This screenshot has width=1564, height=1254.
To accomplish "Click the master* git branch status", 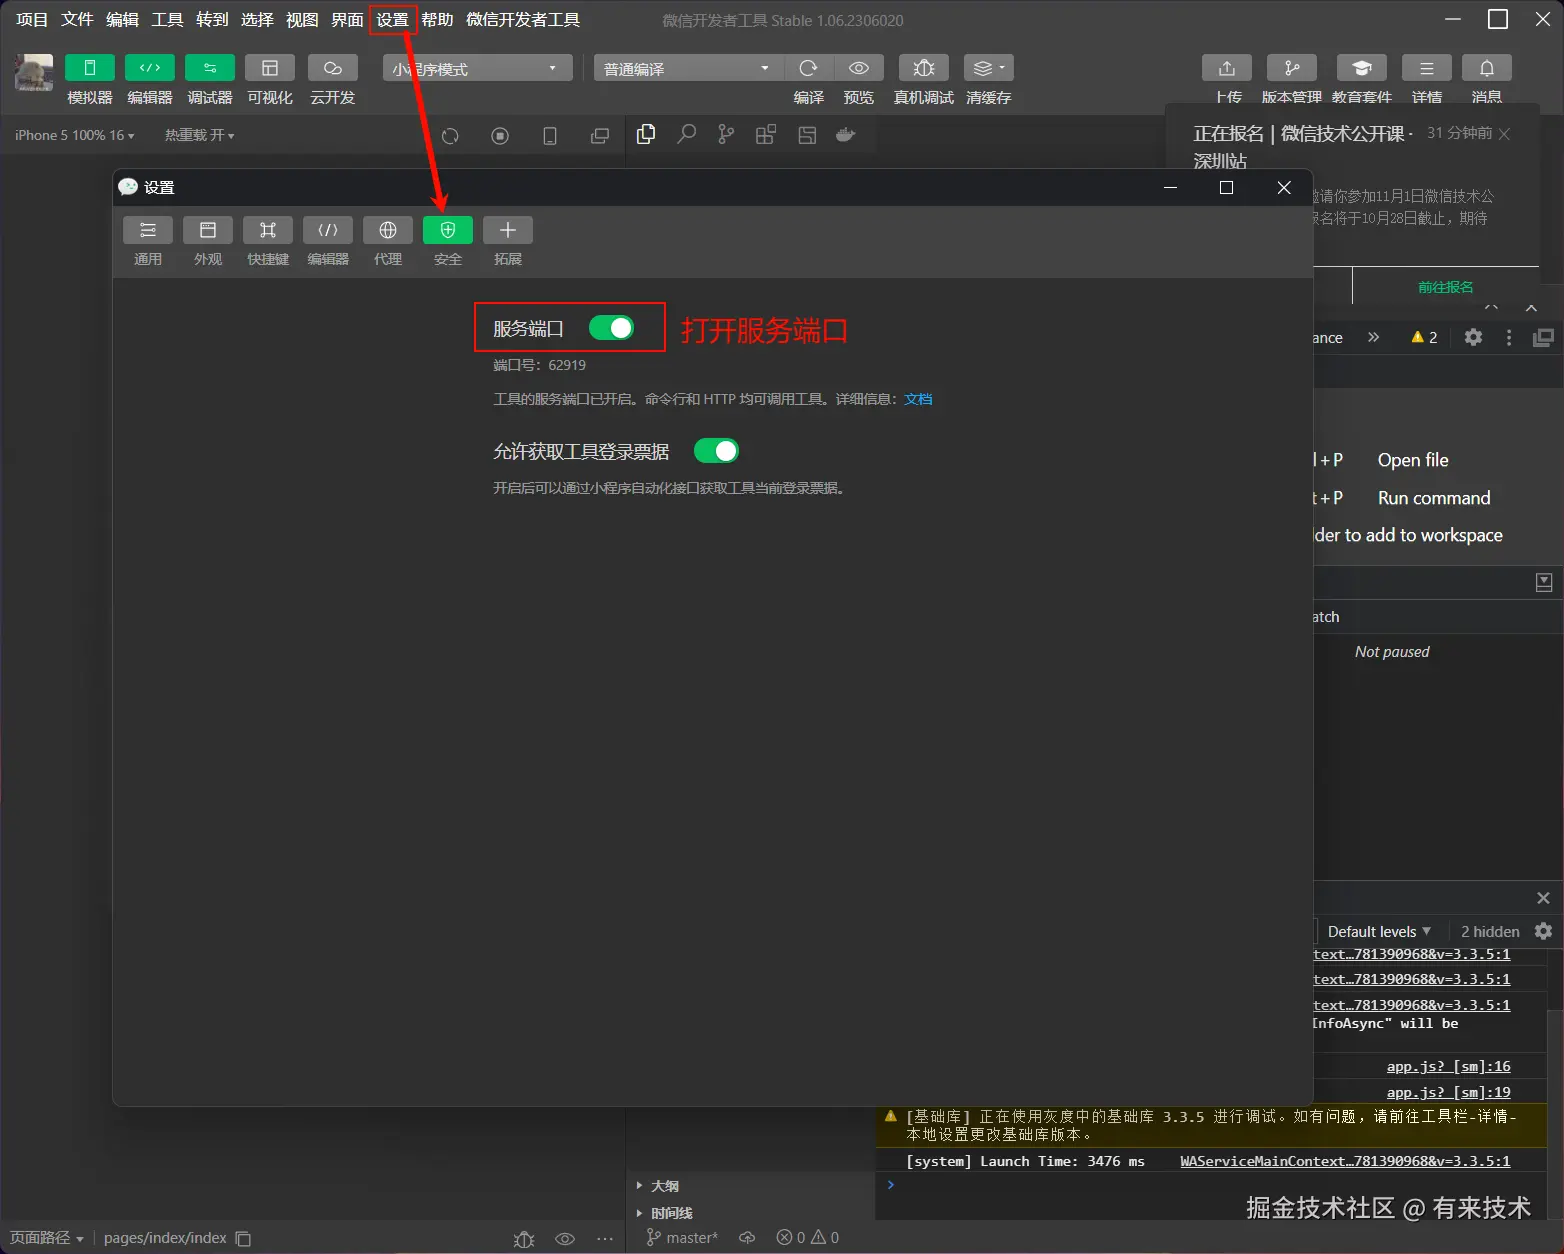I will (682, 1238).
